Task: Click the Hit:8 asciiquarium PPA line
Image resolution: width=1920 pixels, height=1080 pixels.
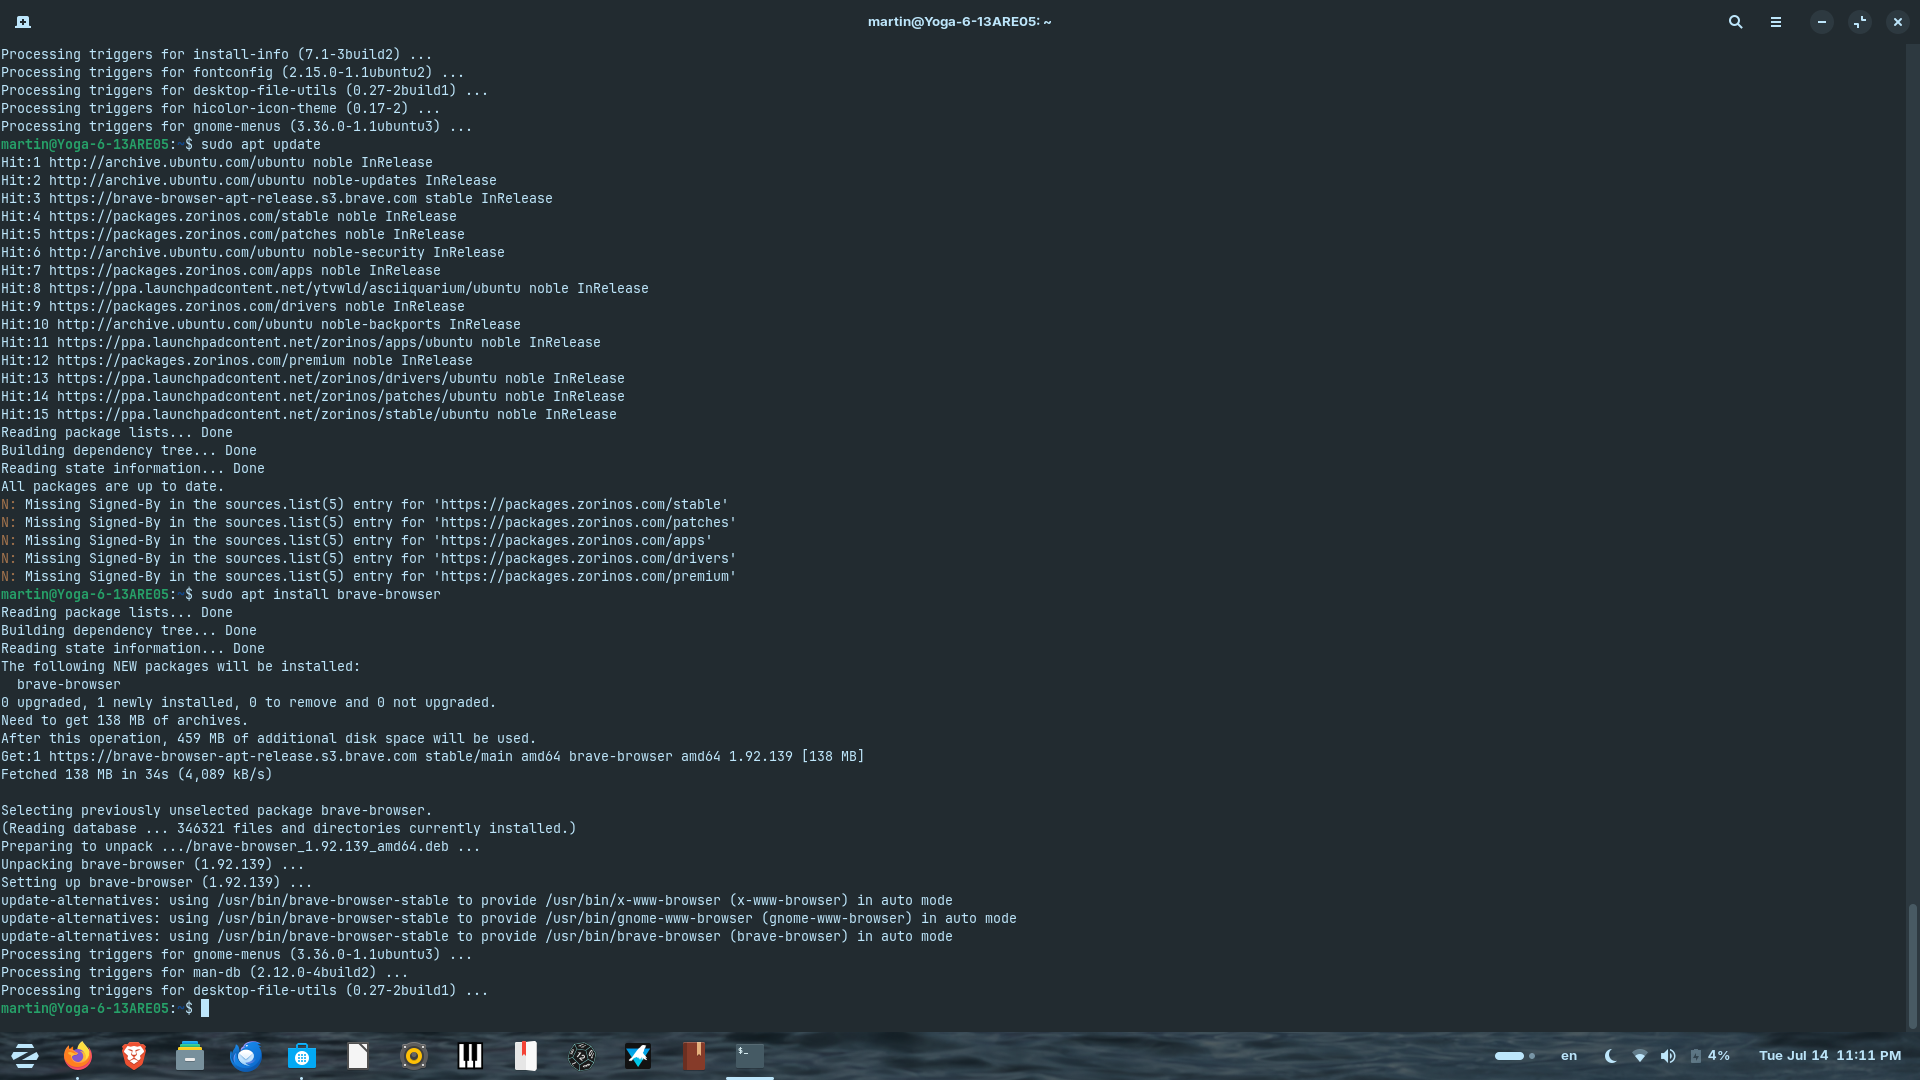Action: 325,288
